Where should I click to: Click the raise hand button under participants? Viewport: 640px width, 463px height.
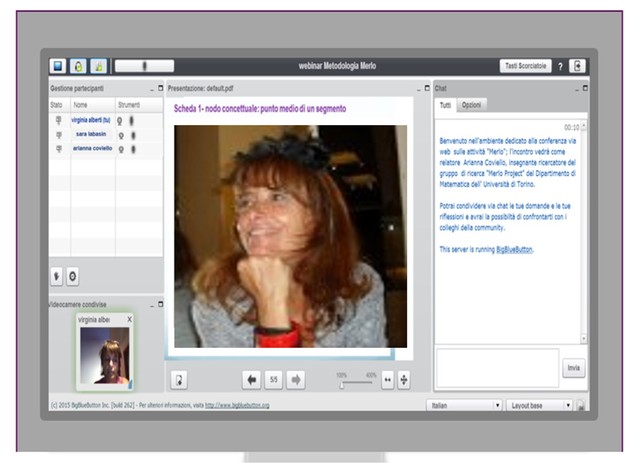[57, 277]
